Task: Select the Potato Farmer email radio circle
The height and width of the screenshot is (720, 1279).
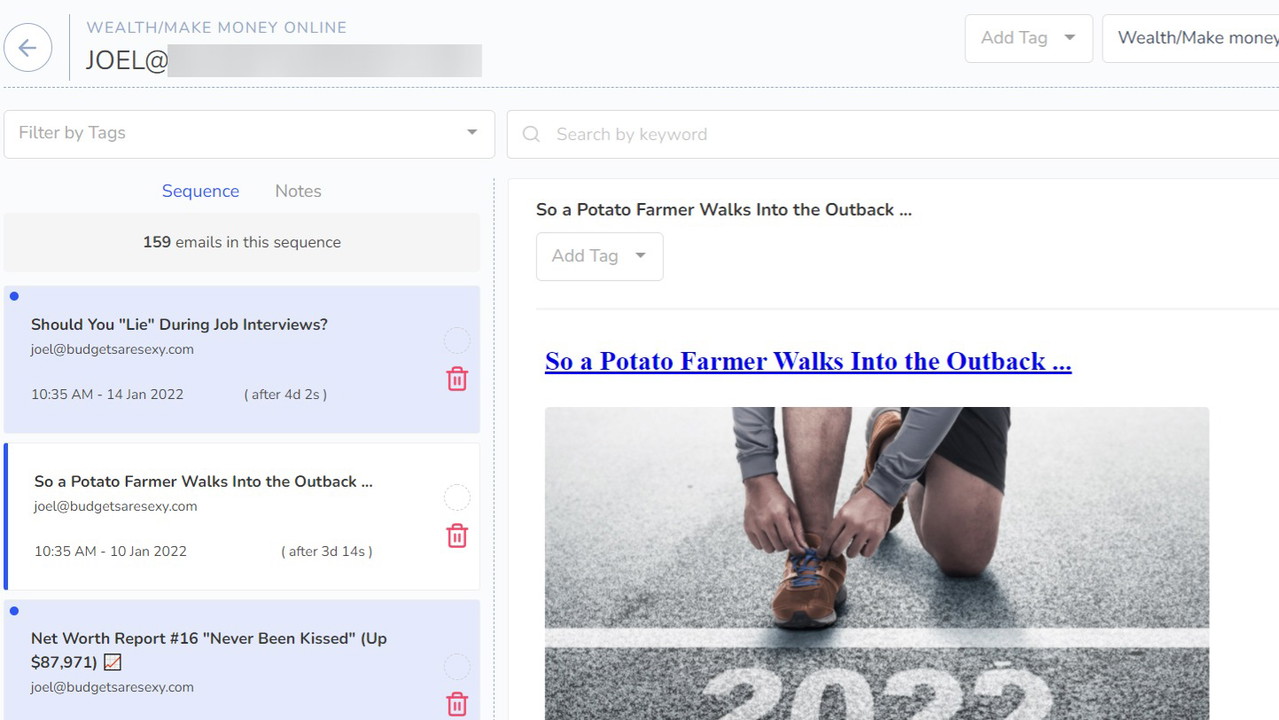Action: point(457,498)
